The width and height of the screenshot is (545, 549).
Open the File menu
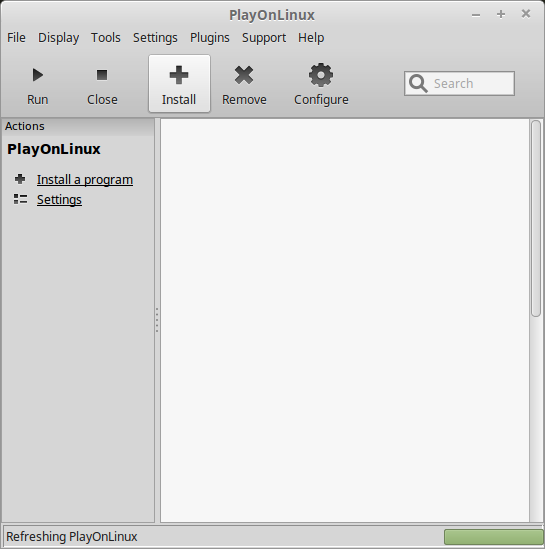tap(16, 37)
